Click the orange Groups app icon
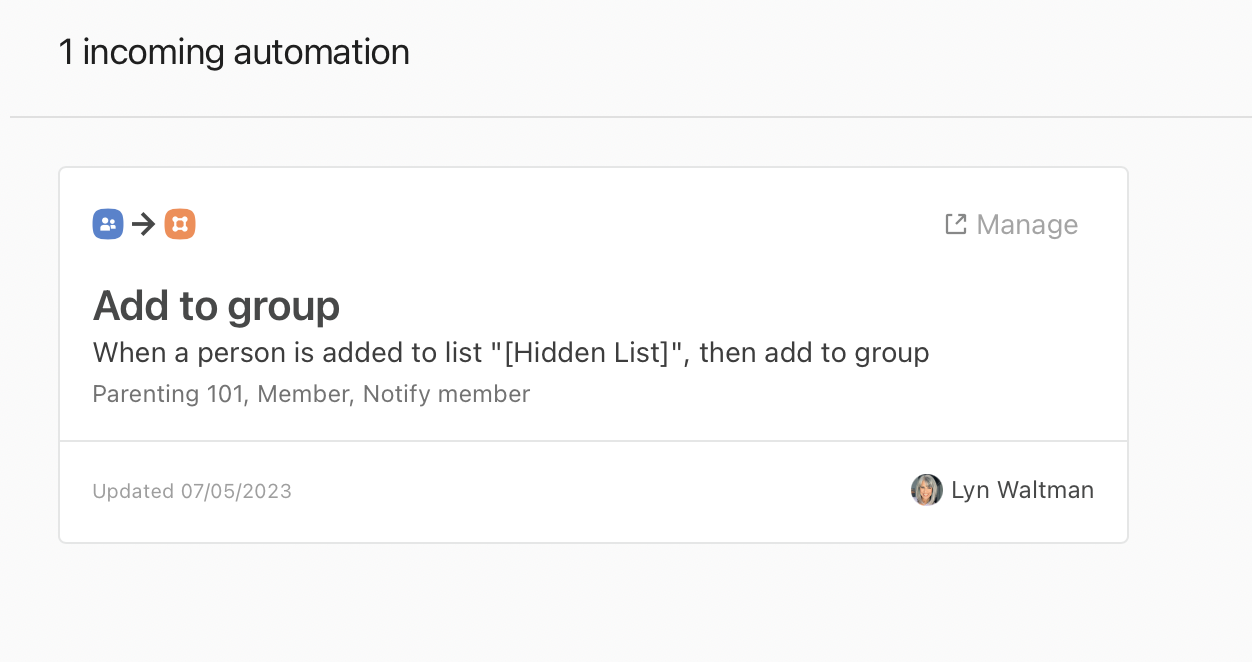Image resolution: width=1252 pixels, height=662 pixels. point(180,224)
